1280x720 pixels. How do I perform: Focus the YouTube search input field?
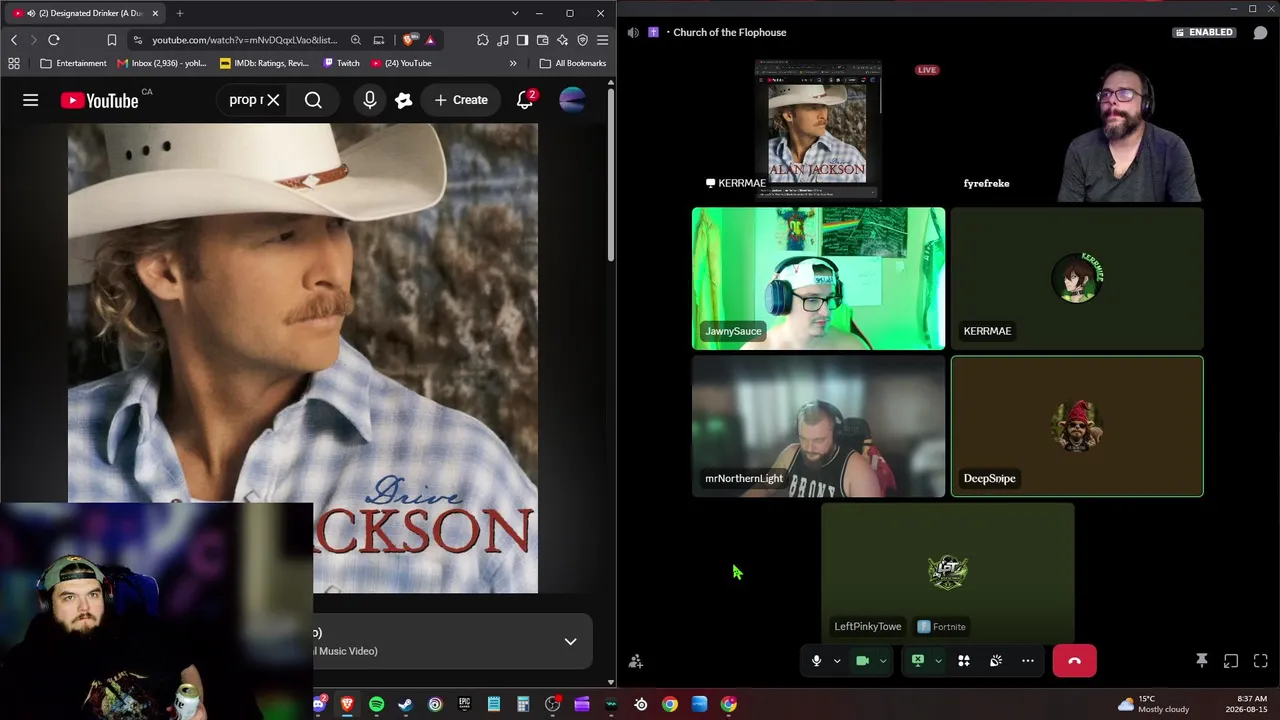click(245, 100)
